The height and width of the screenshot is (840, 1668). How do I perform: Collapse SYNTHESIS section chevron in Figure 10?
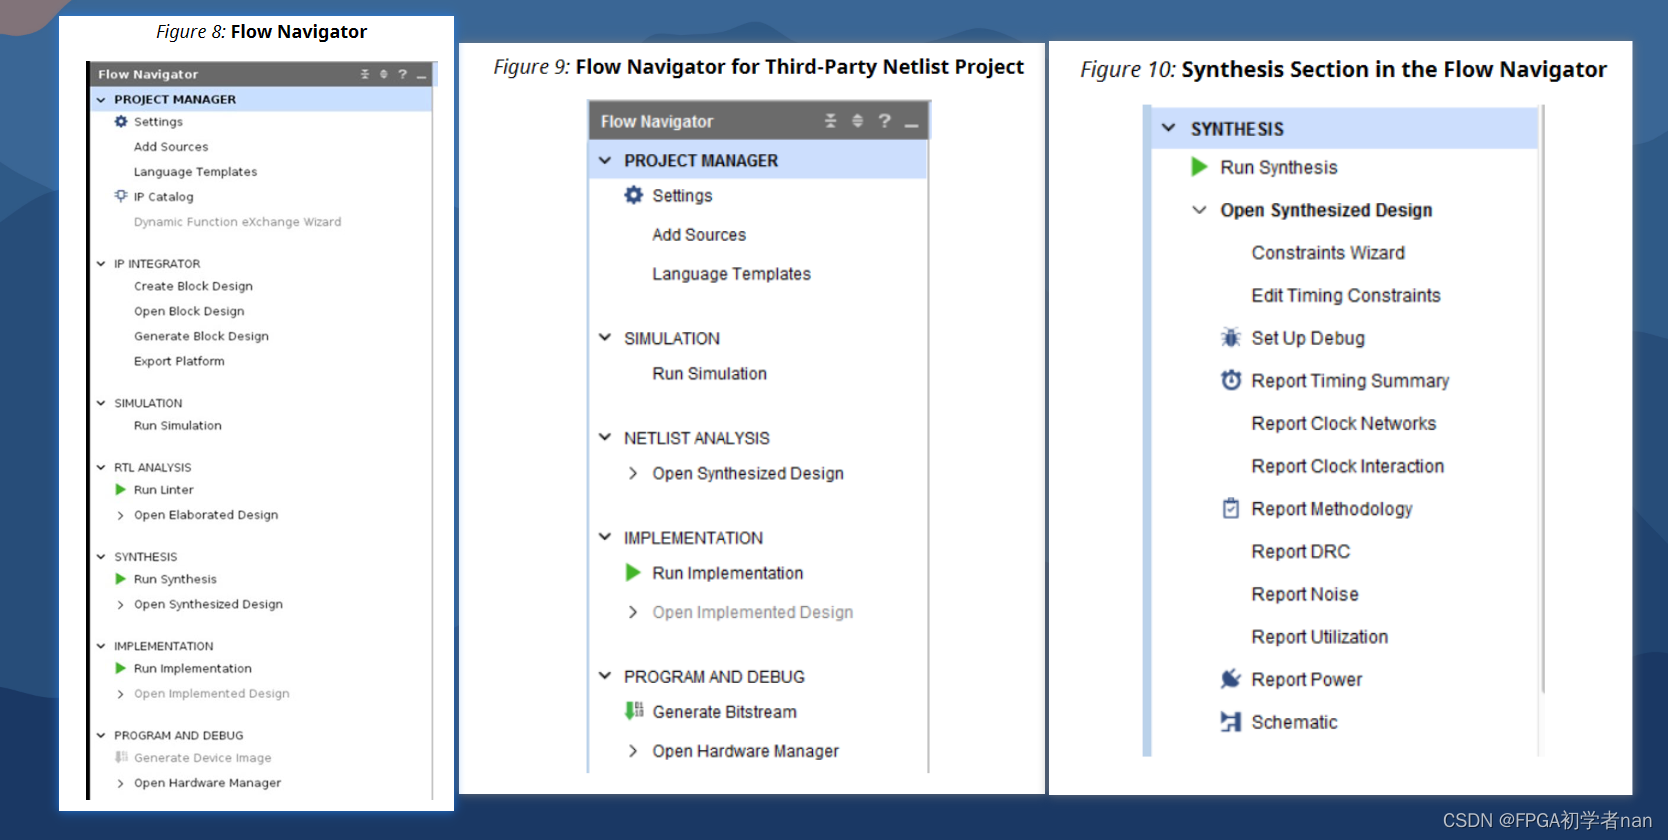click(x=1168, y=128)
